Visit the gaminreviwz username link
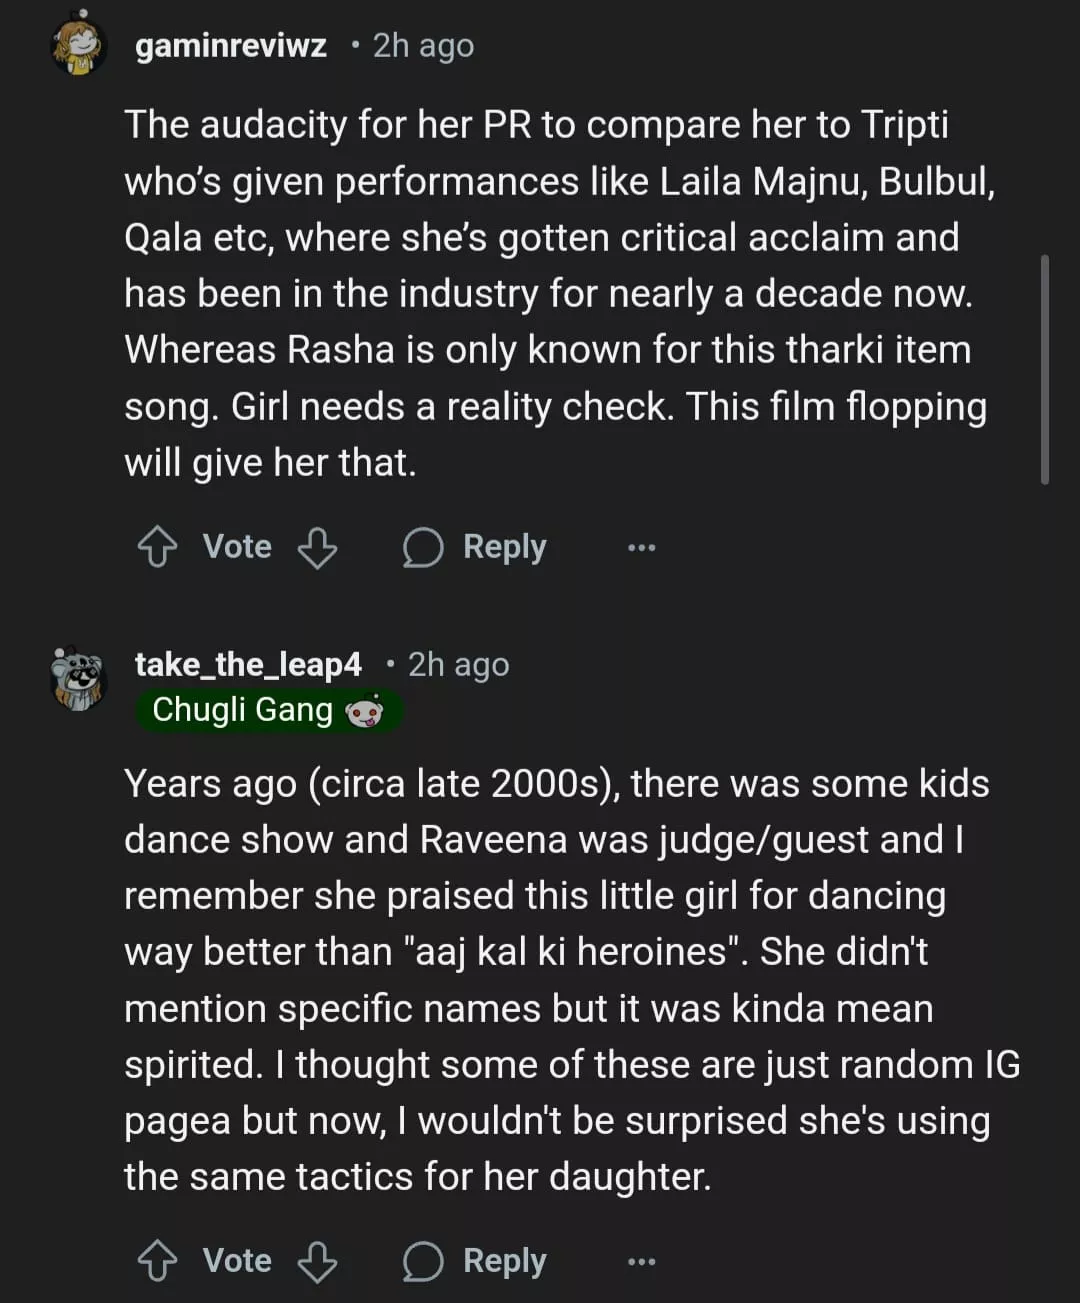The image size is (1080, 1303). pyautogui.click(x=231, y=46)
